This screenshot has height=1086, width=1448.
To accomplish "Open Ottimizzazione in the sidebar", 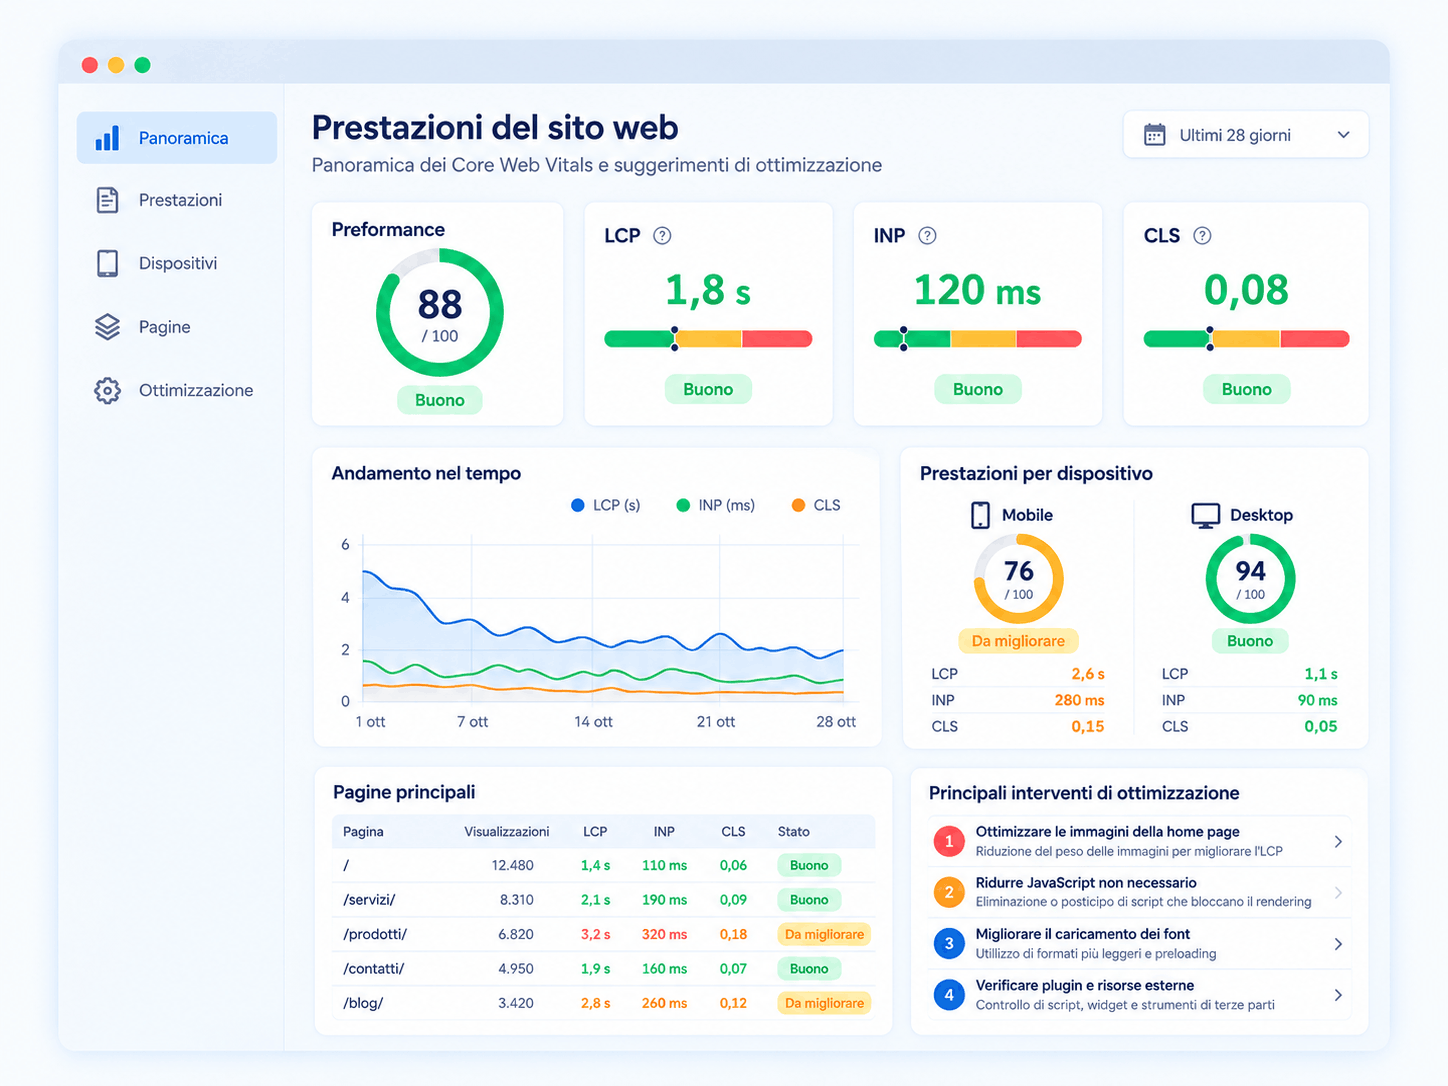I will pyautogui.click(x=177, y=390).
